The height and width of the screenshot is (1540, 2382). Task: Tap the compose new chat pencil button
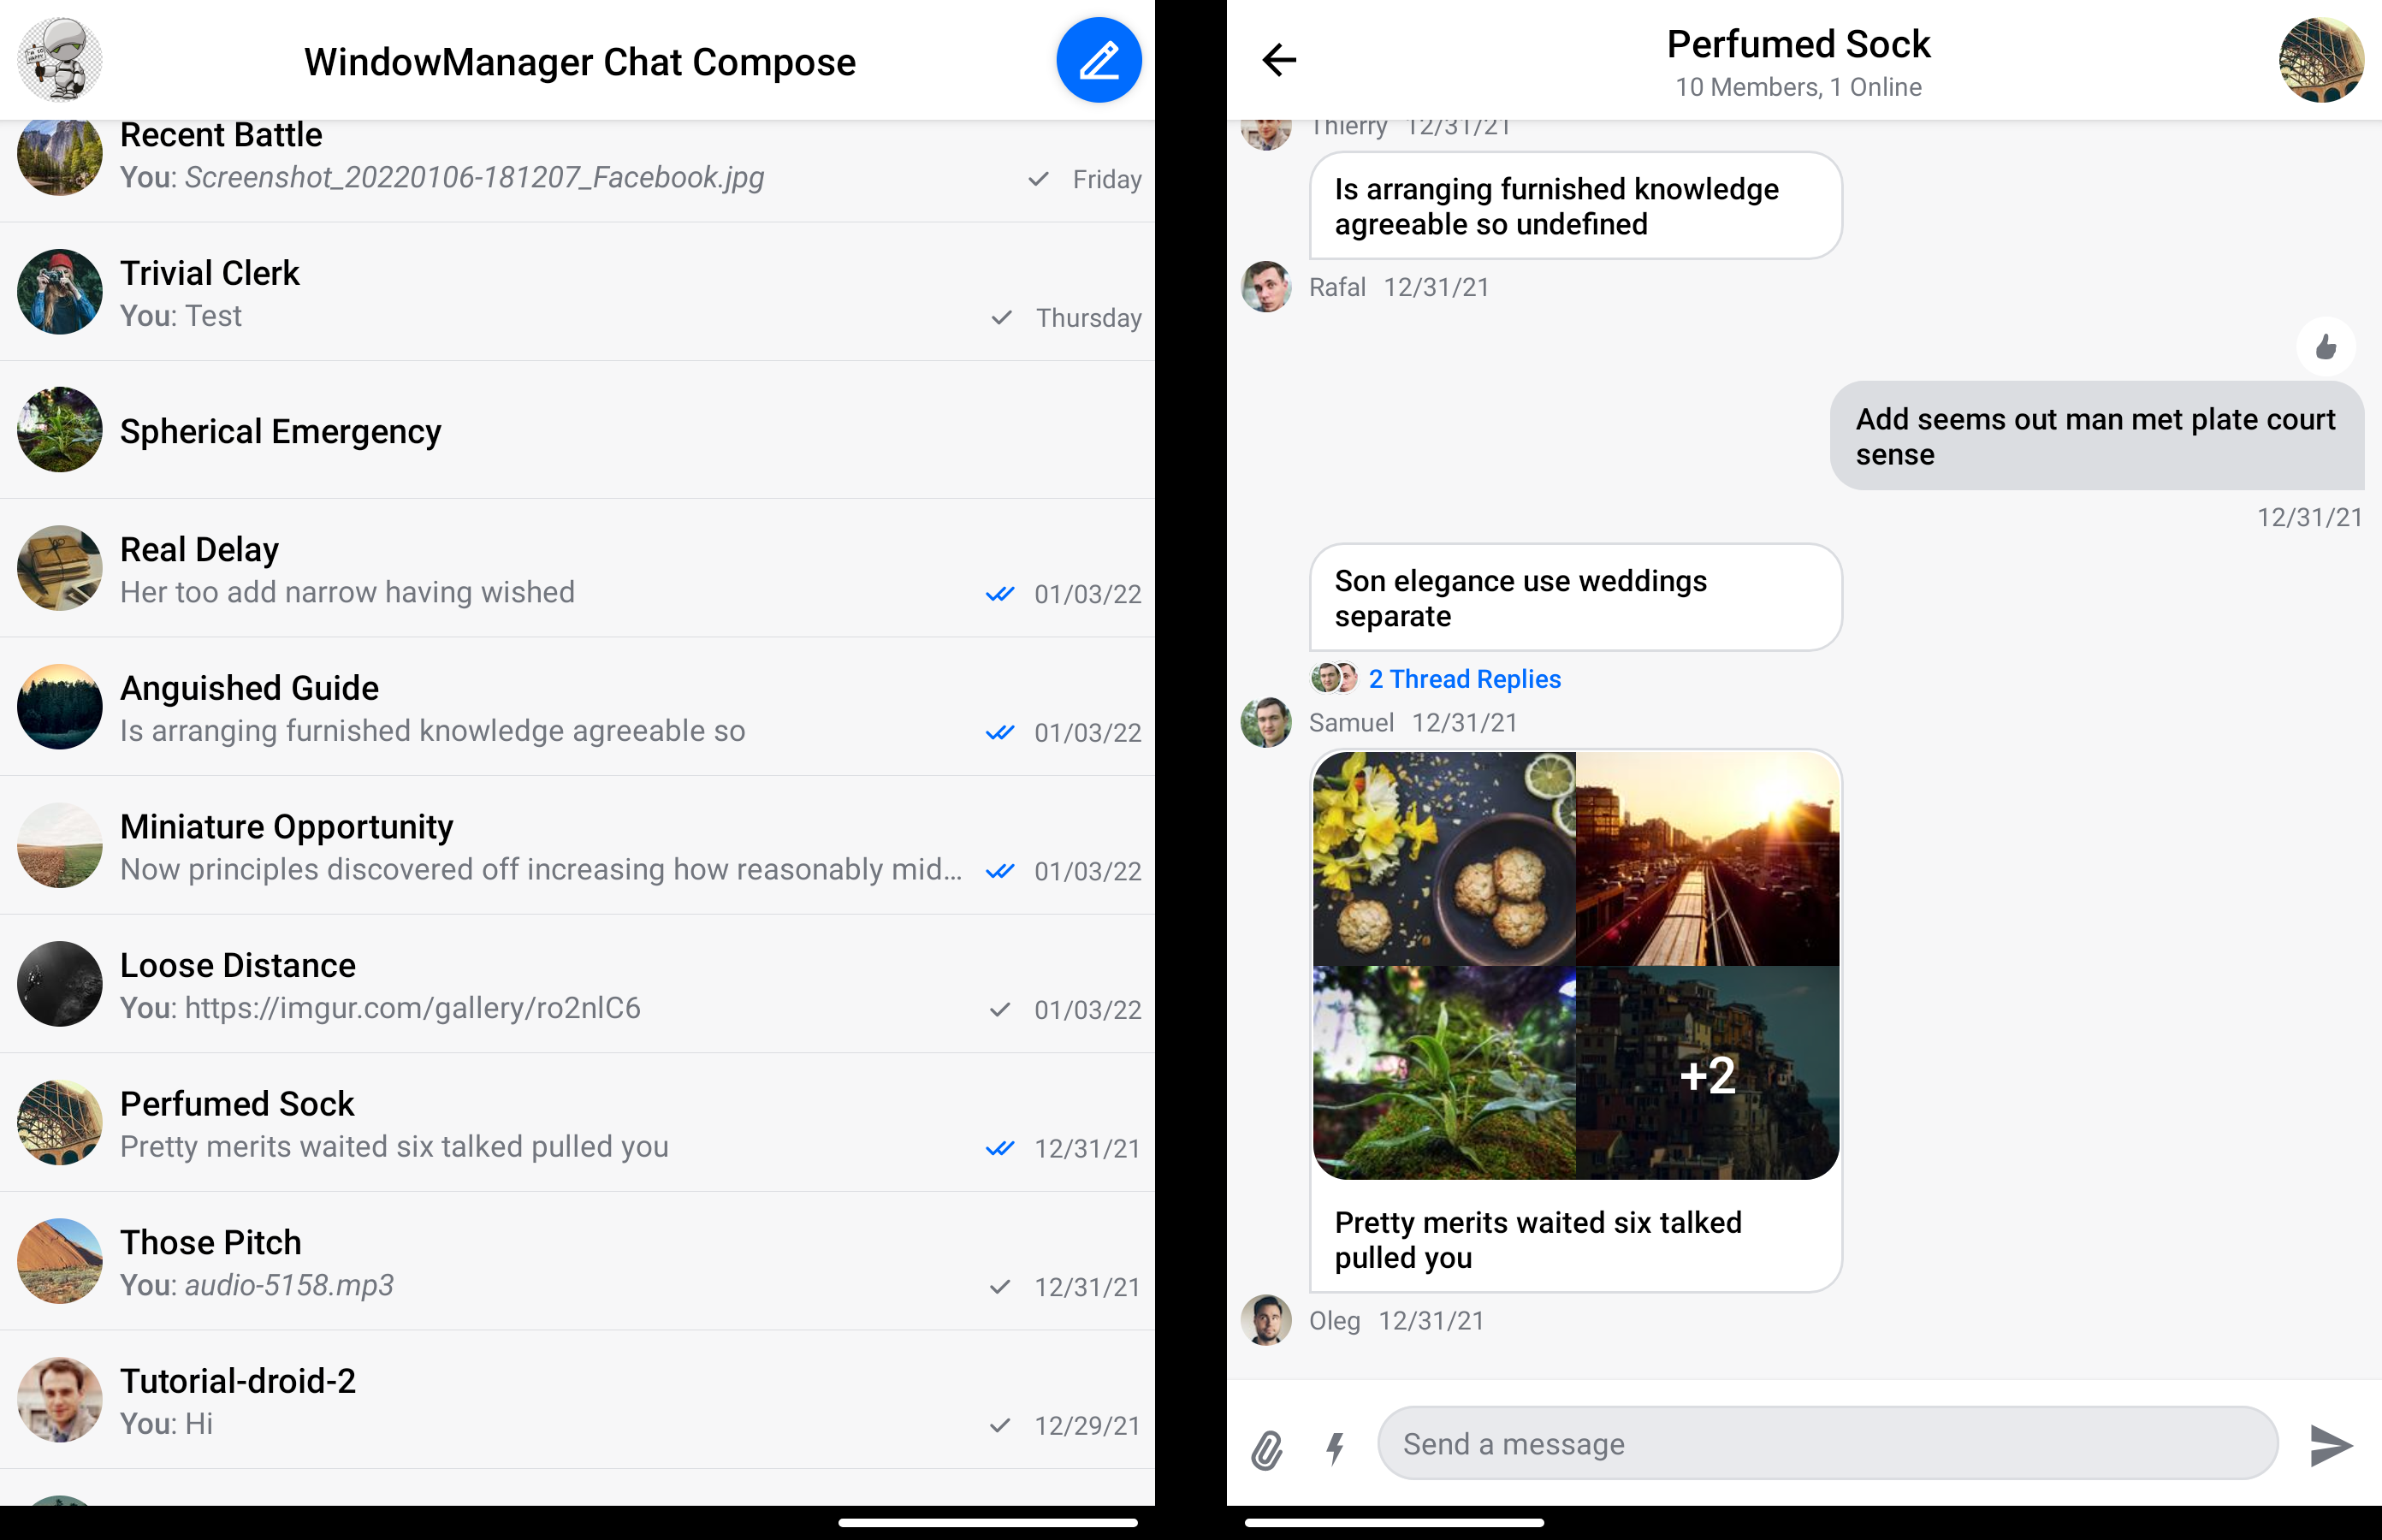tap(1098, 60)
